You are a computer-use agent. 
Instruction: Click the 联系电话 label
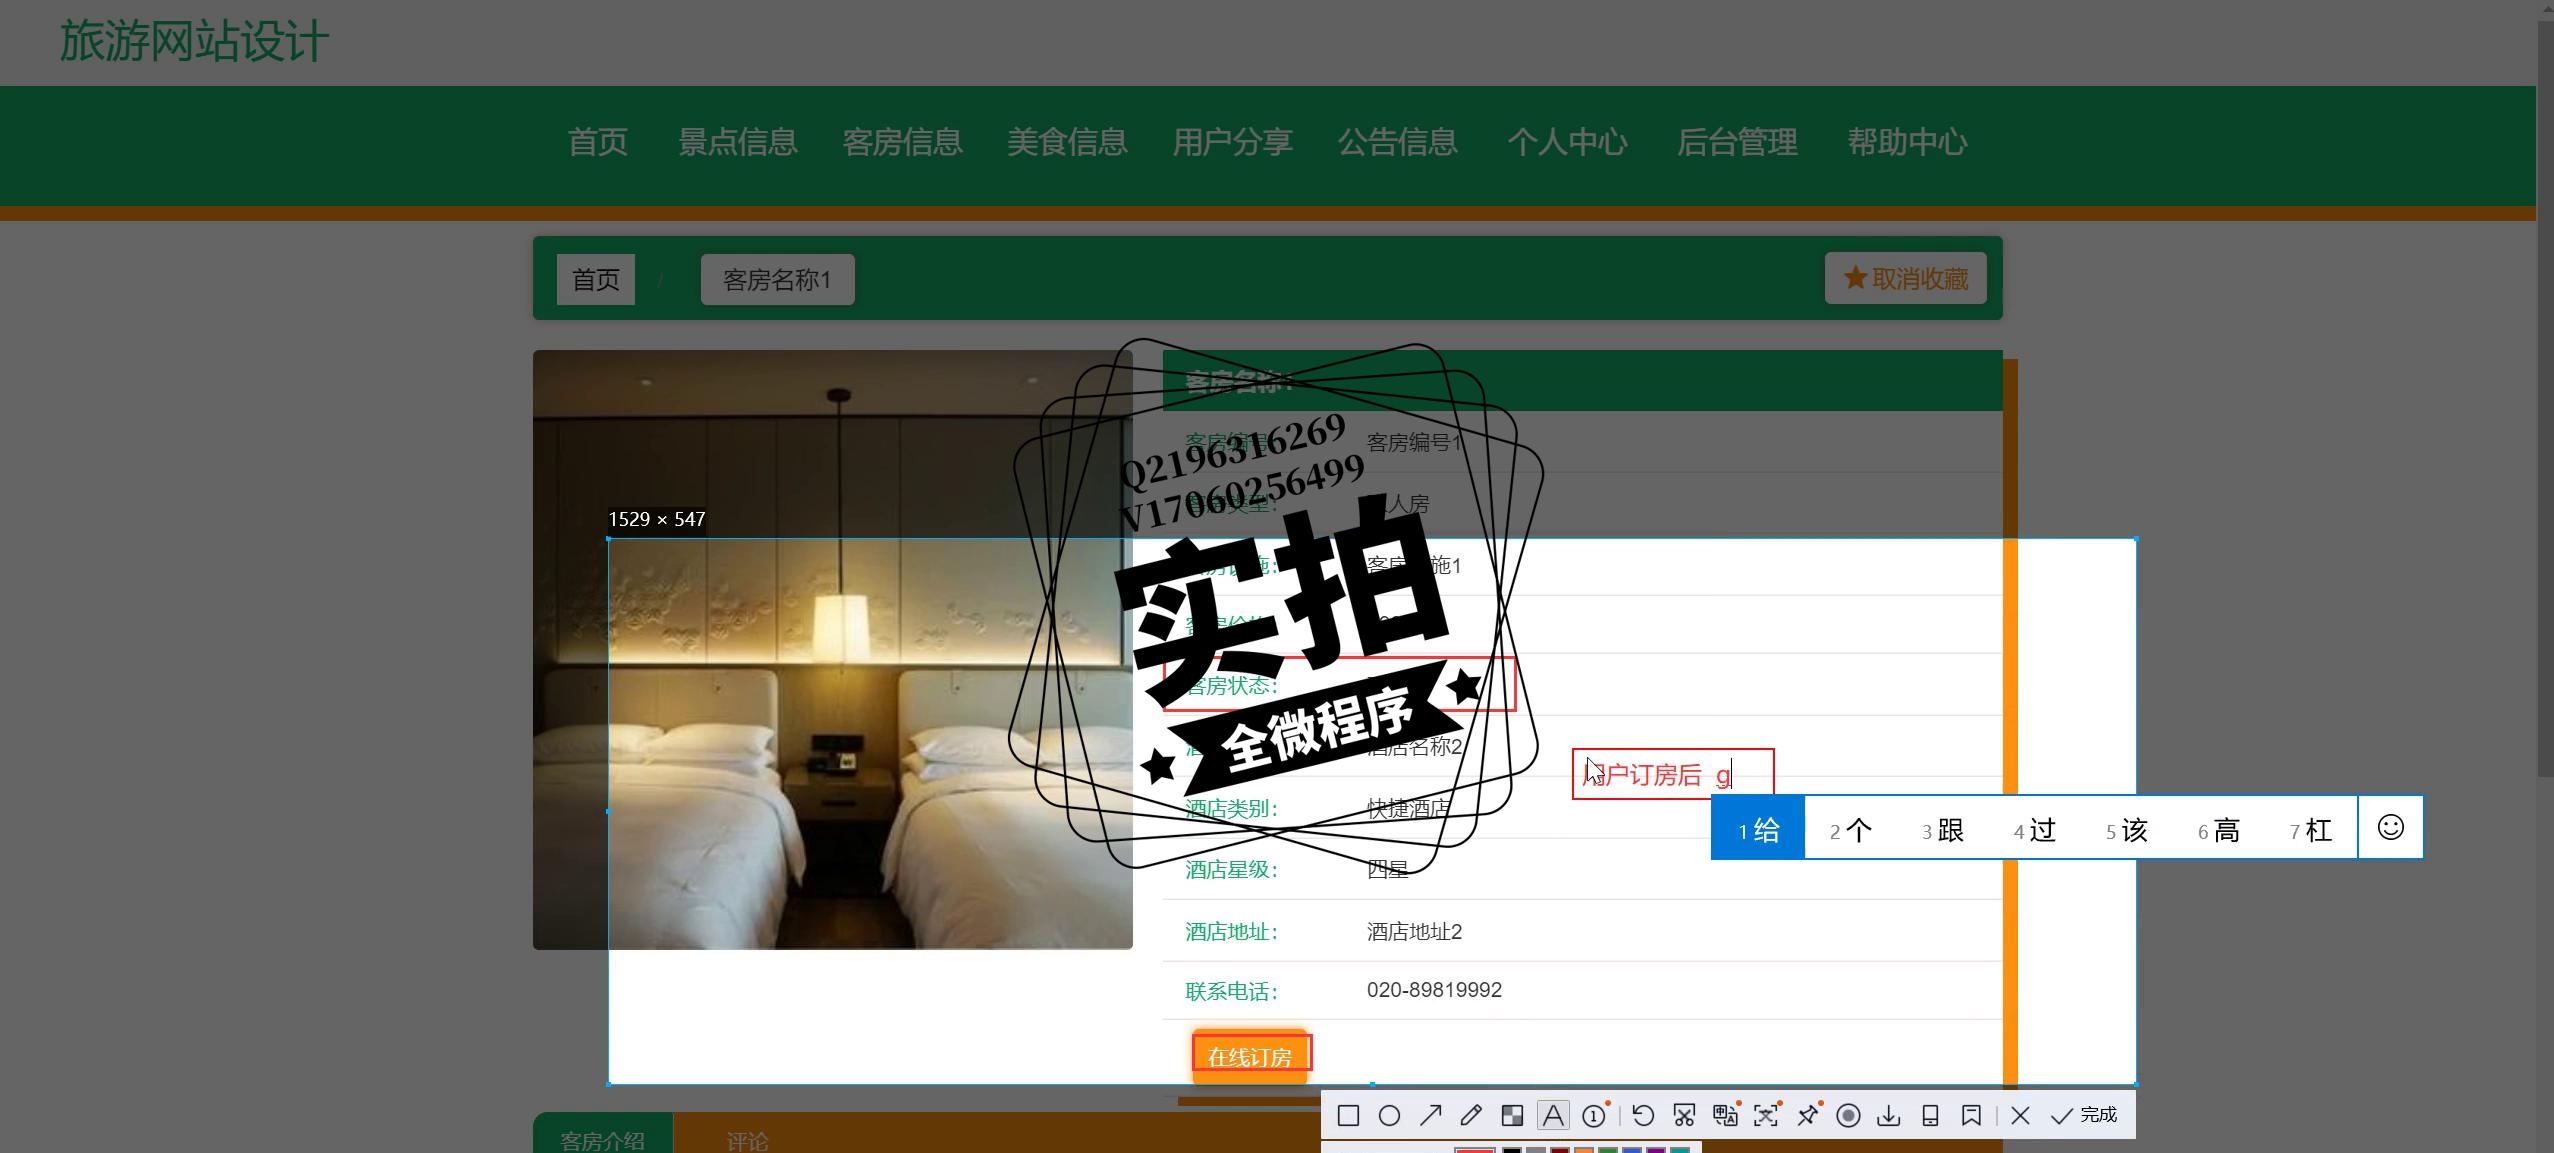[x=1231, y=992]
